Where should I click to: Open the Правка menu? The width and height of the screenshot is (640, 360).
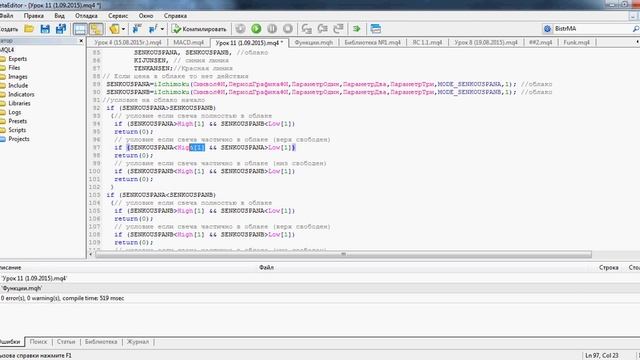(33, 16)
